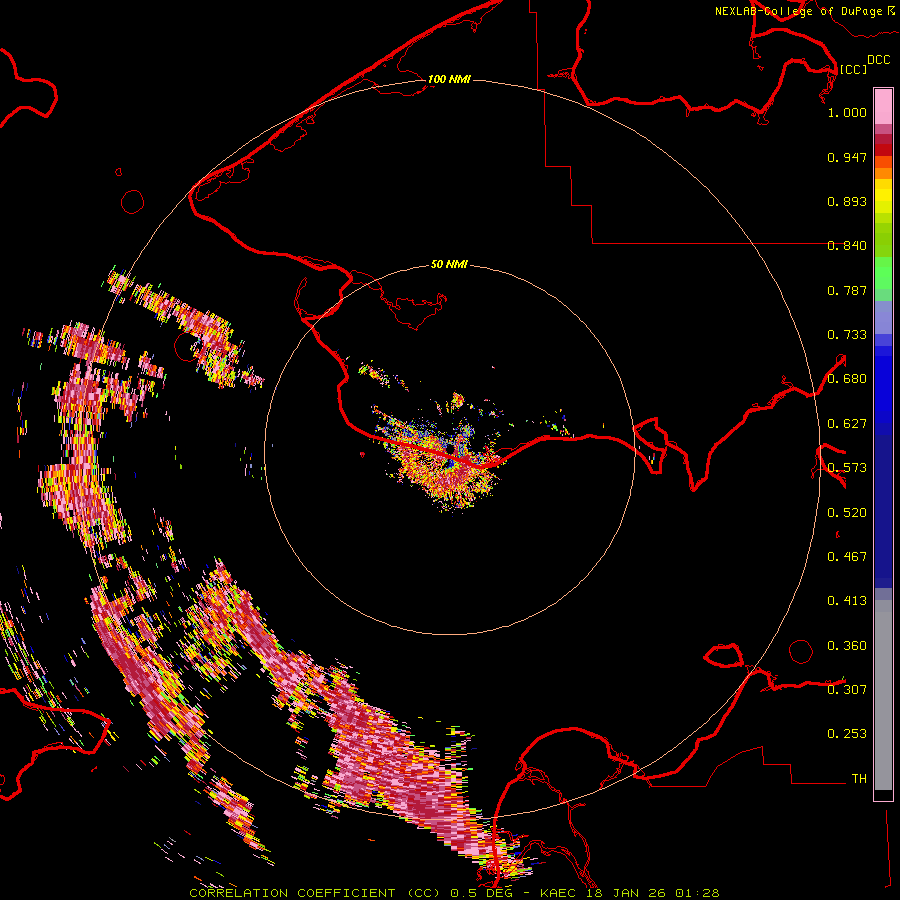This screenshot has height=900, width=900.
Task: Click the 0.573 value on color scale
Action: (847, 468)
